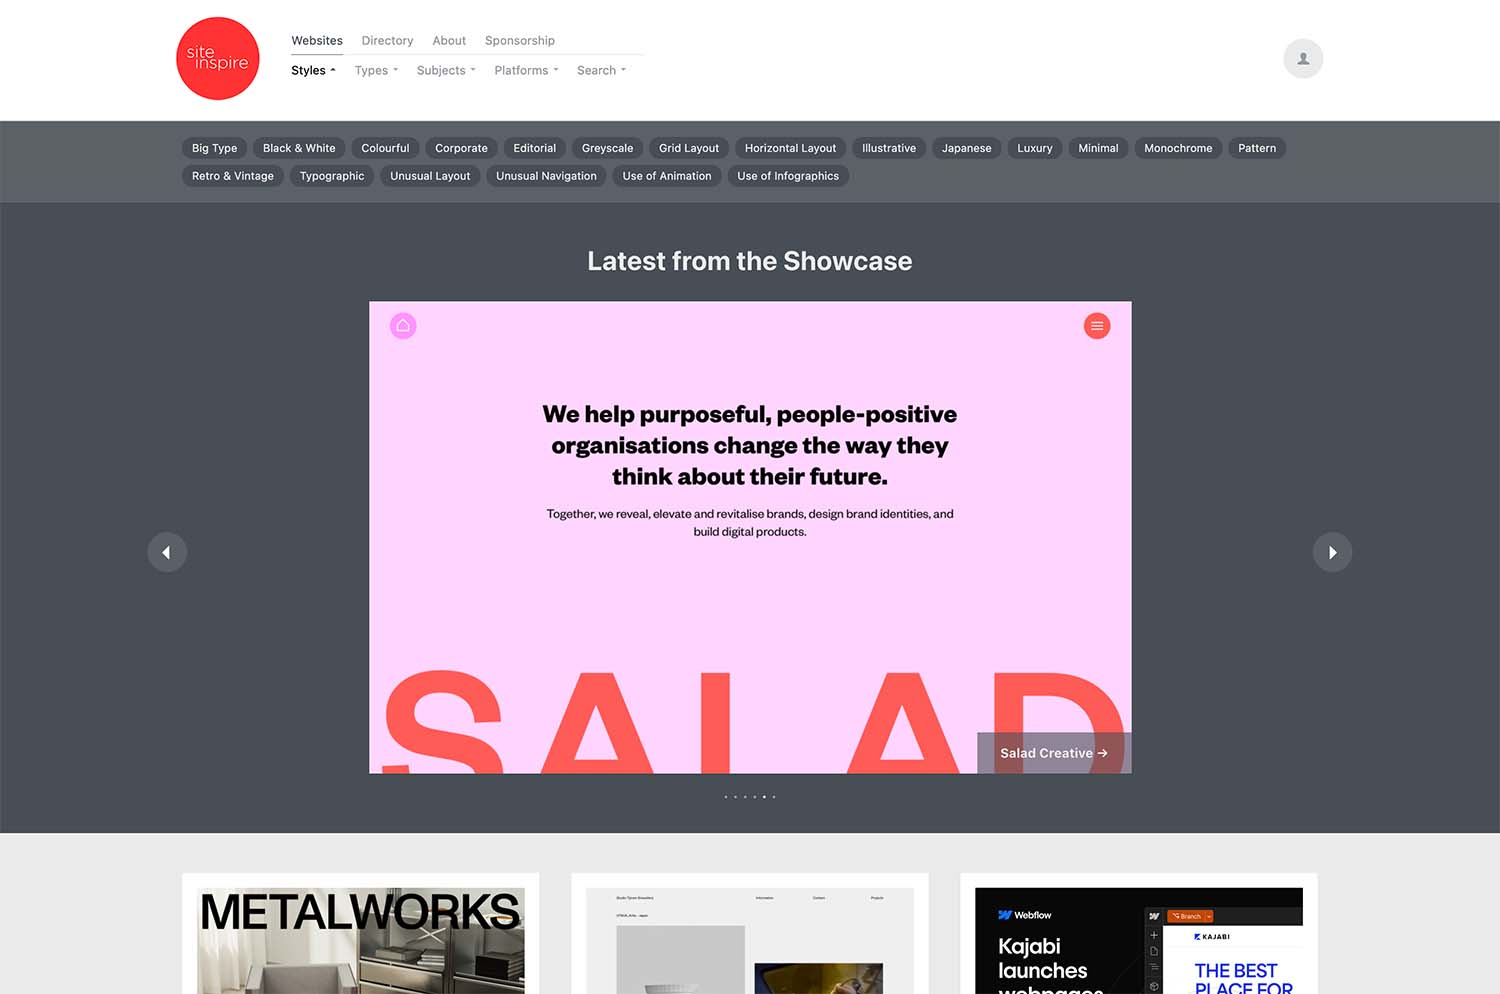The image size is (1500, 994).
Task: Pick the Minimal style tag
Action: (x=1098, y=148)
